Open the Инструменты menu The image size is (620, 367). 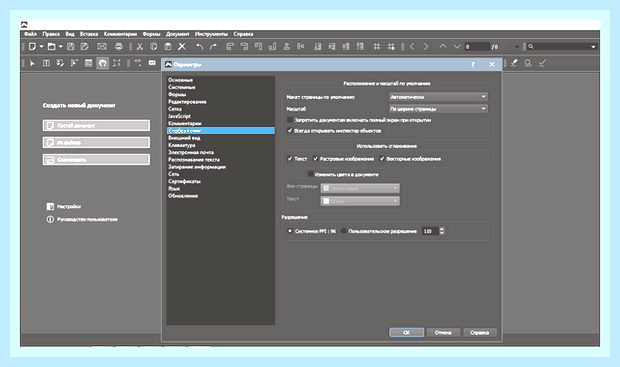pyautogui.click(x=211, y=34)
